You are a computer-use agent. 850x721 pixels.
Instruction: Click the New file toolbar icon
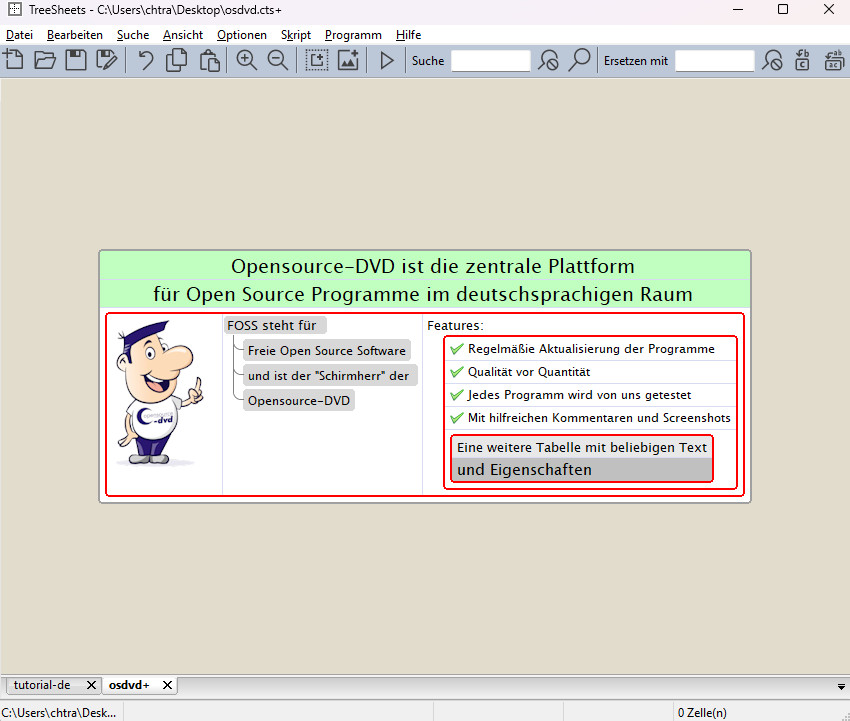pos(14,60)
